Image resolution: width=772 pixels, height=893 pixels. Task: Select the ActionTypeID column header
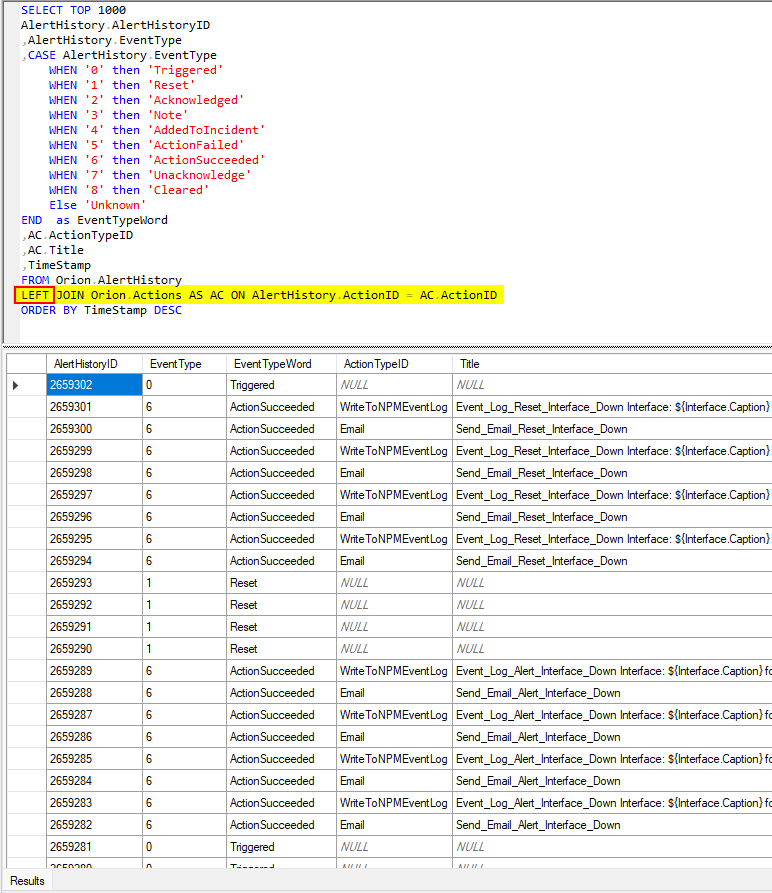click(x=394, y=364)
